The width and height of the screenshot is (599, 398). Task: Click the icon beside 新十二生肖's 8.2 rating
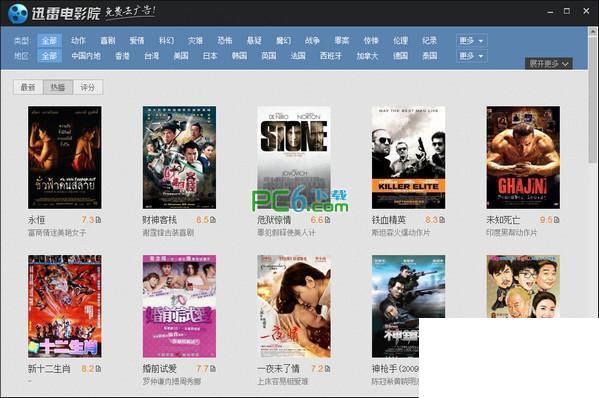(x=99, y=369)
